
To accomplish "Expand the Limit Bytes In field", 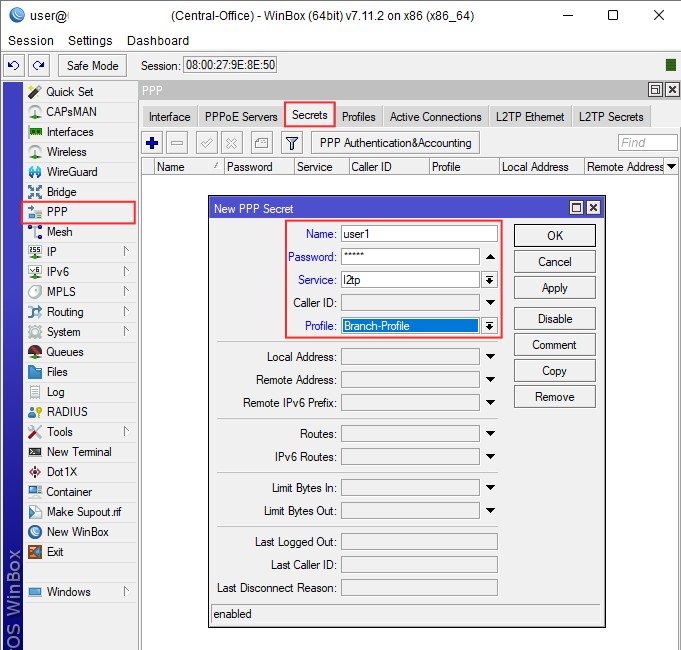I will [x=490, y=488].
